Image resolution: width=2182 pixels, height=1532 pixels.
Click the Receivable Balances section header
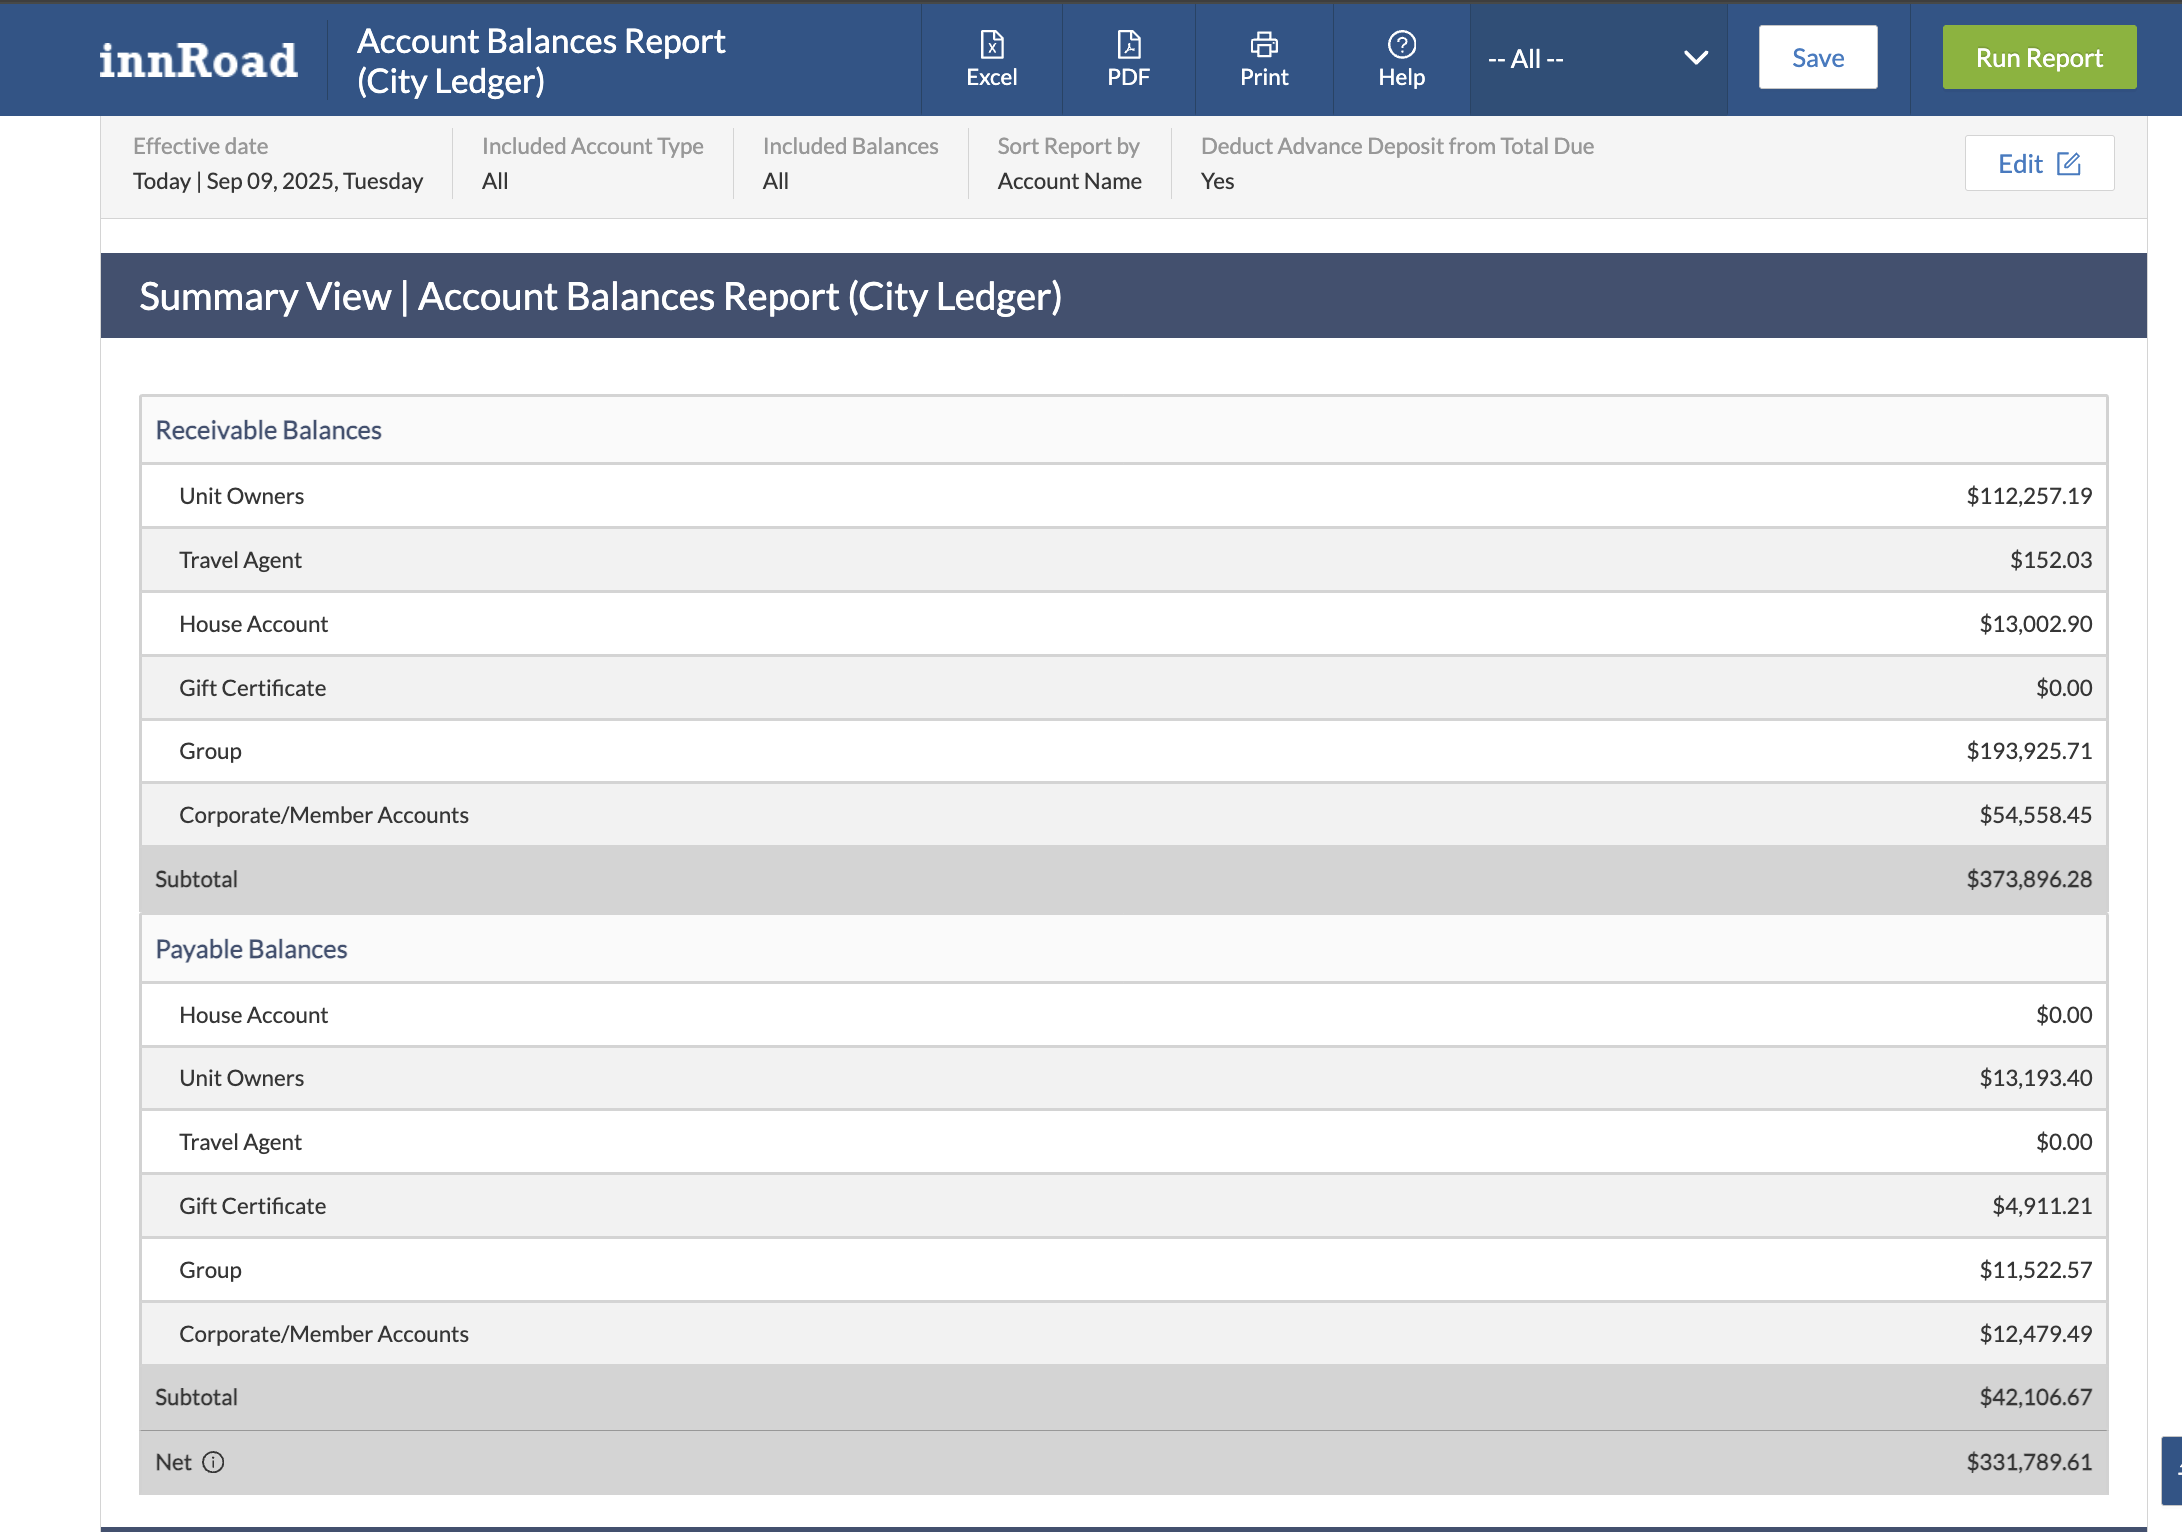(268, 430)
